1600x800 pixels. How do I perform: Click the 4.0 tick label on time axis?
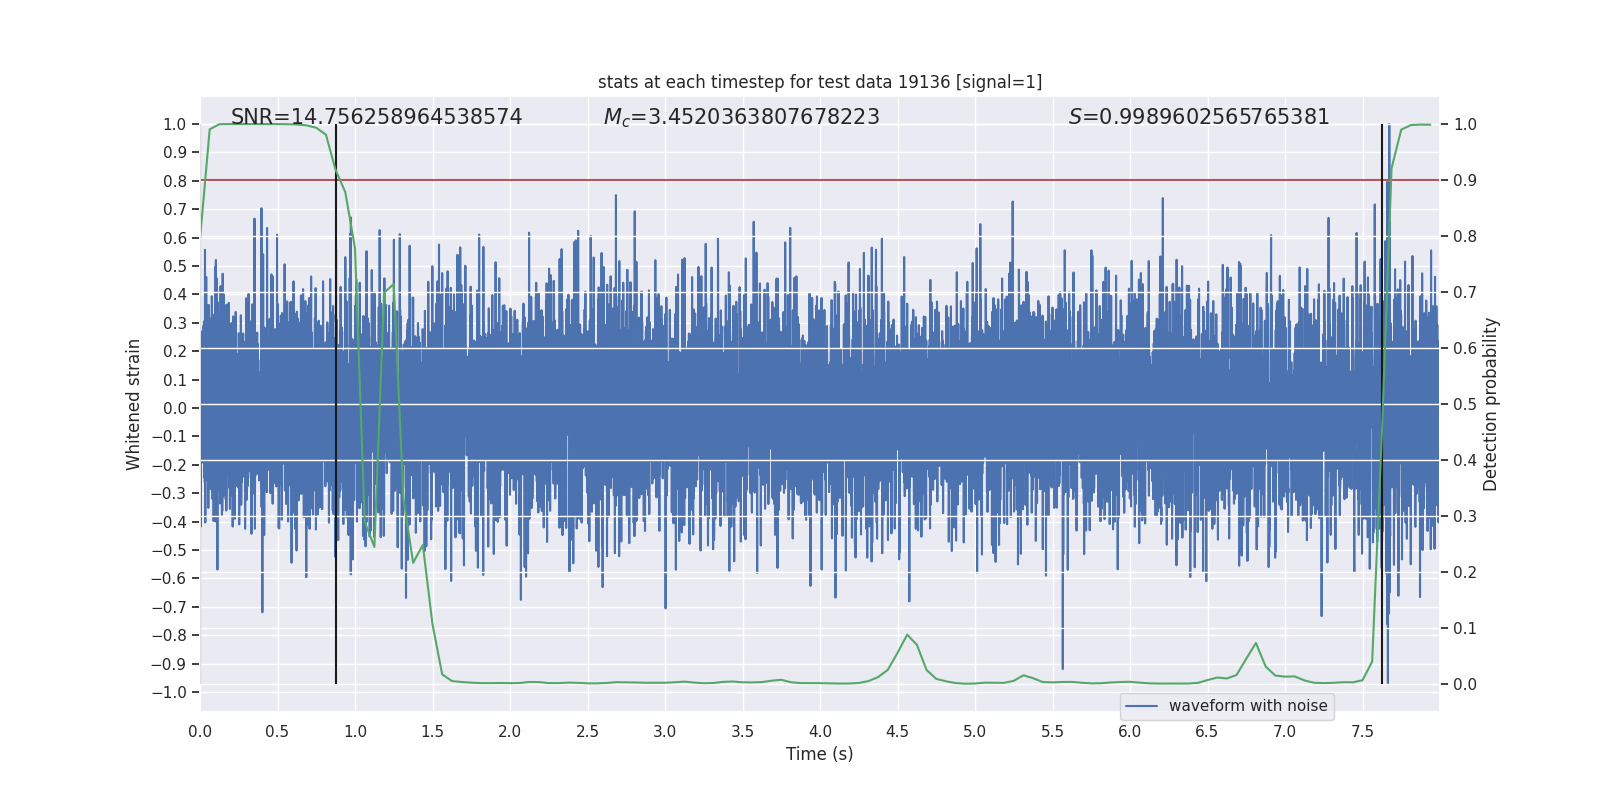click(x=820, y=732)
